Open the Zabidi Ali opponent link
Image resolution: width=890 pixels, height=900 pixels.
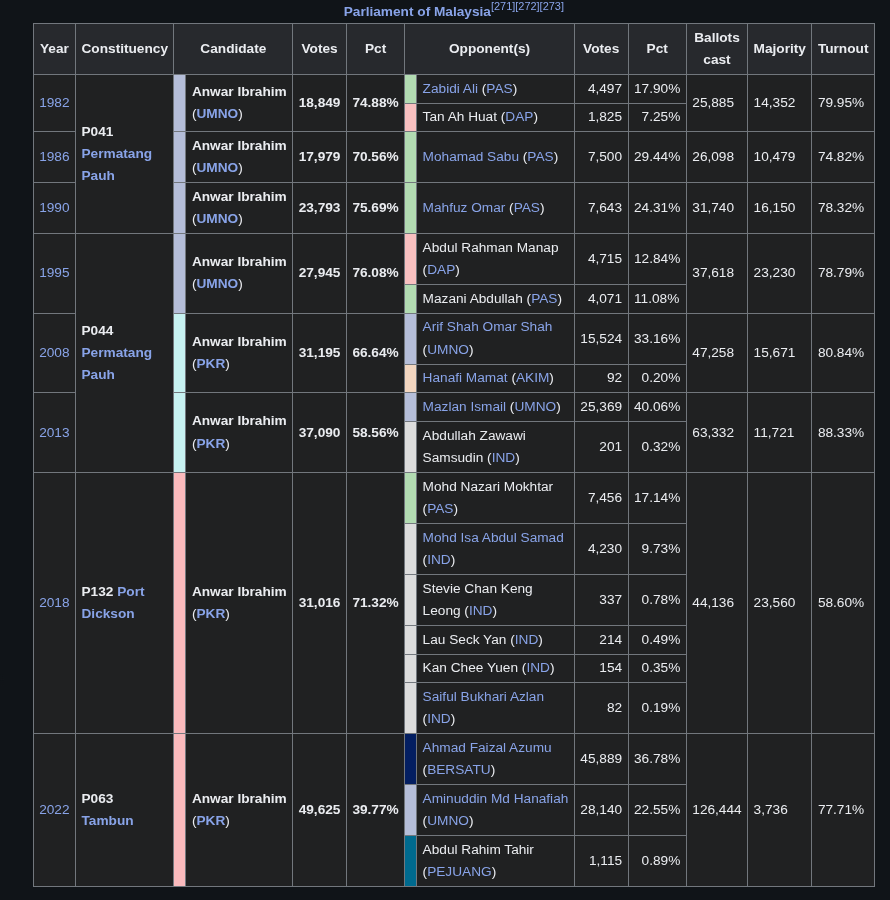point(450,89)
